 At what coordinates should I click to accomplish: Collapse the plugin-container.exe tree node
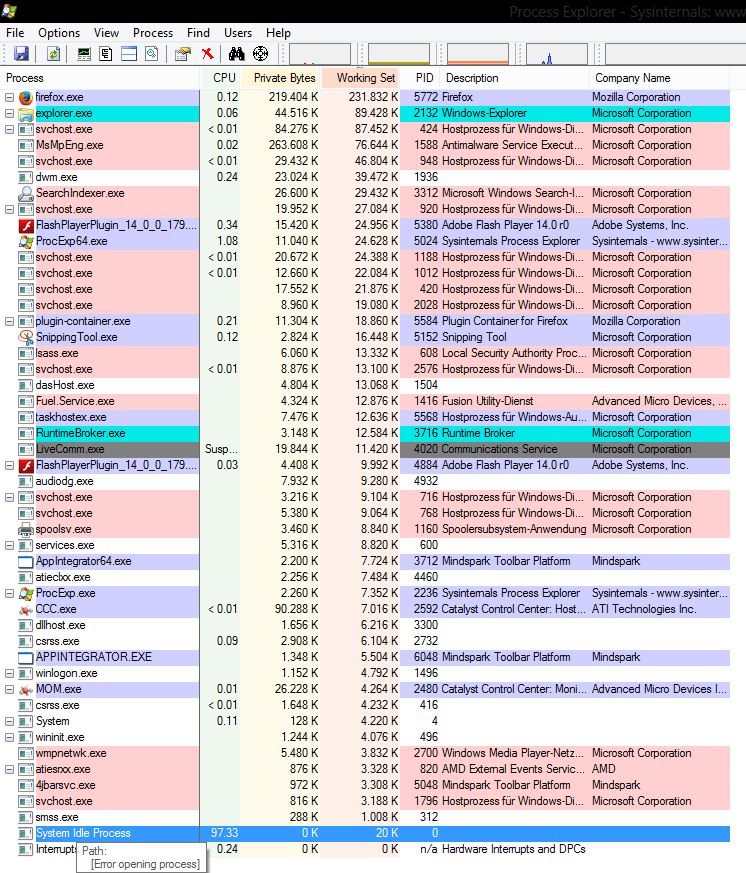click(9, 321)
